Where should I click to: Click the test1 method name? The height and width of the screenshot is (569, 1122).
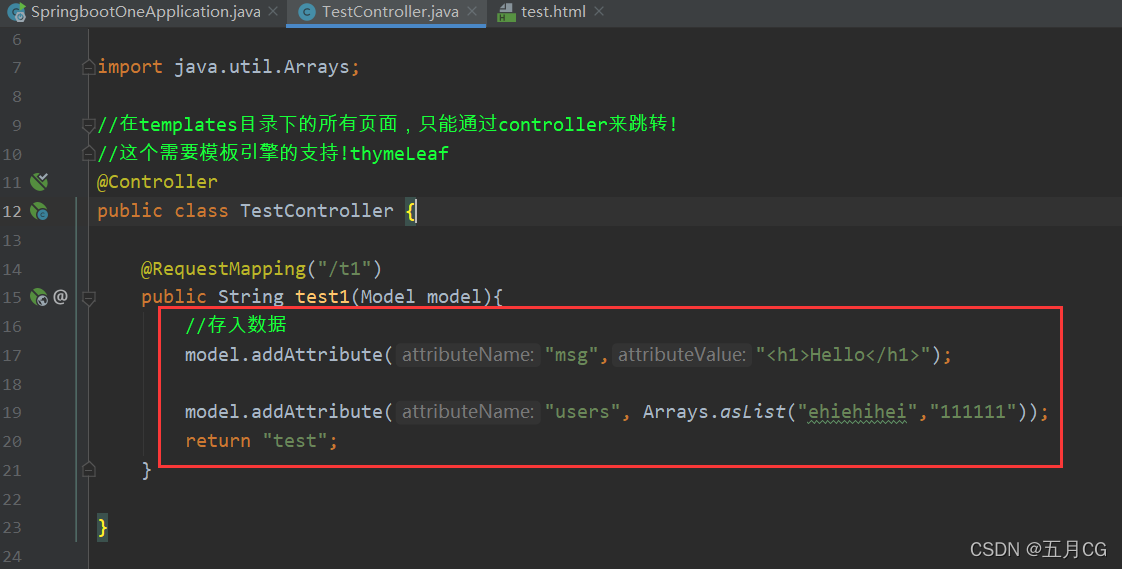pyautogui.click(x=323, y=296)
